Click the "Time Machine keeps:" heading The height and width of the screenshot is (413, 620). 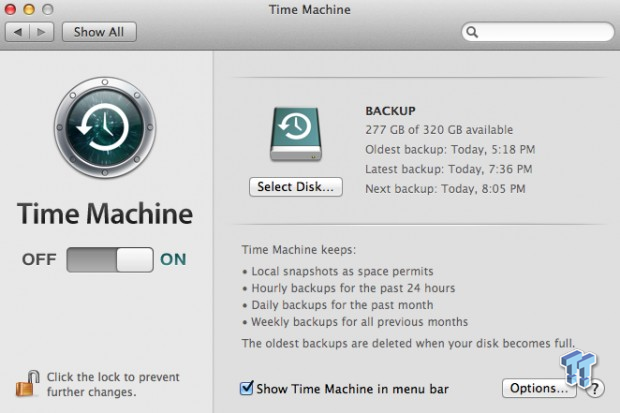[299, 250]
